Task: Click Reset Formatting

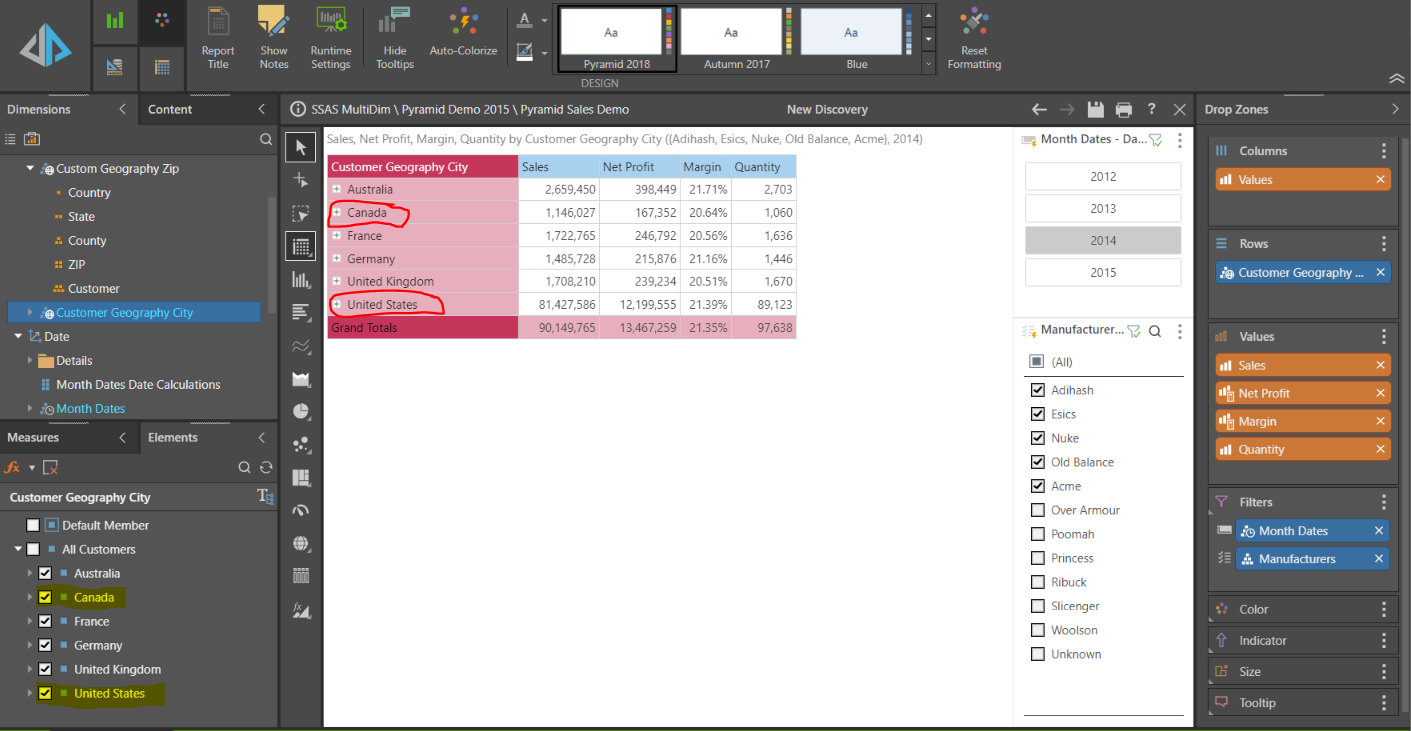Action: tap(974, 38)
